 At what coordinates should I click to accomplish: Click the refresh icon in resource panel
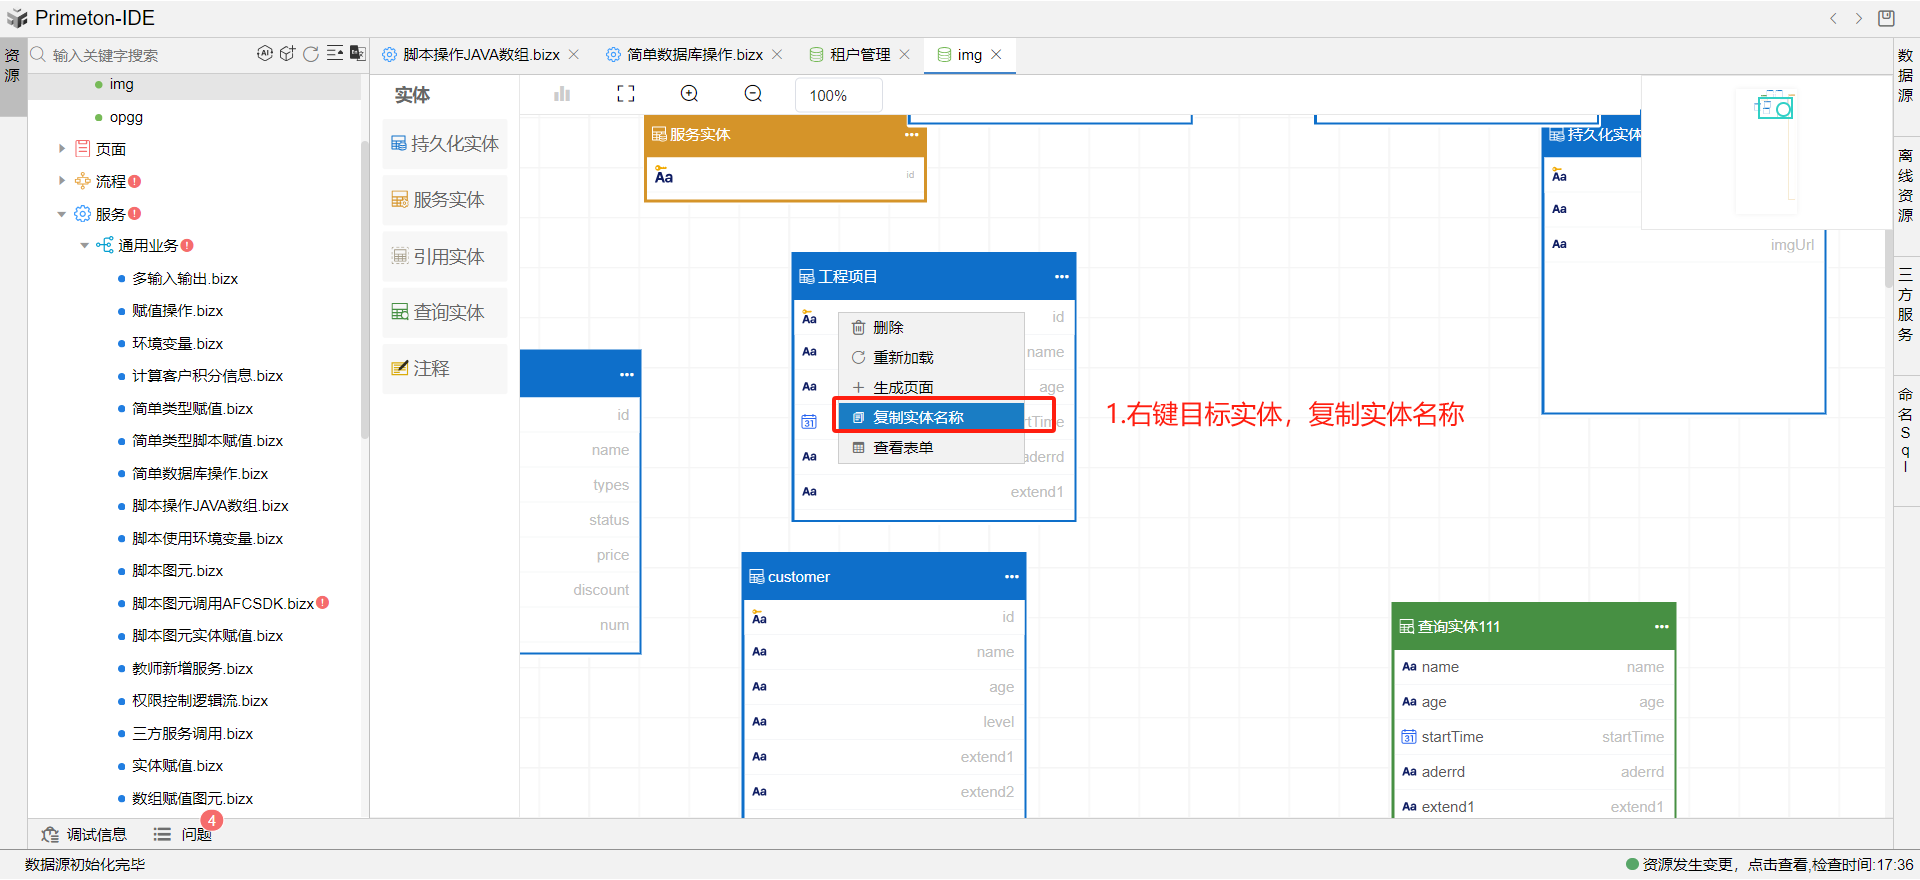[311, 54]
